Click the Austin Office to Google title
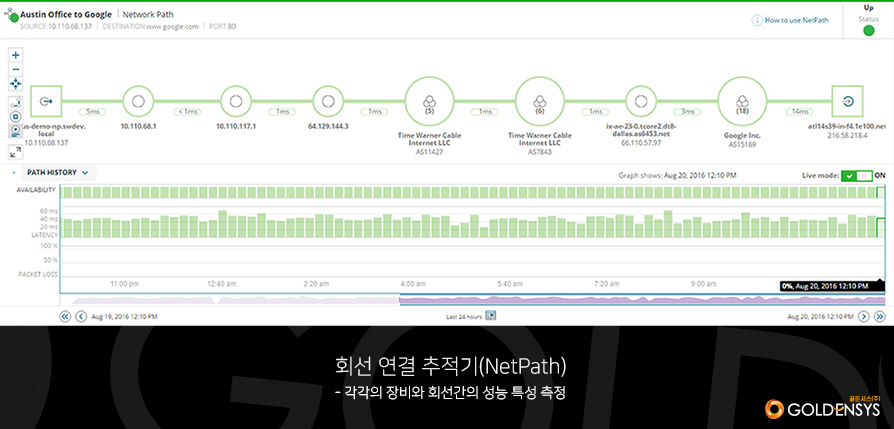This screenshot has width=894, height=429. [x=66, y=15]
